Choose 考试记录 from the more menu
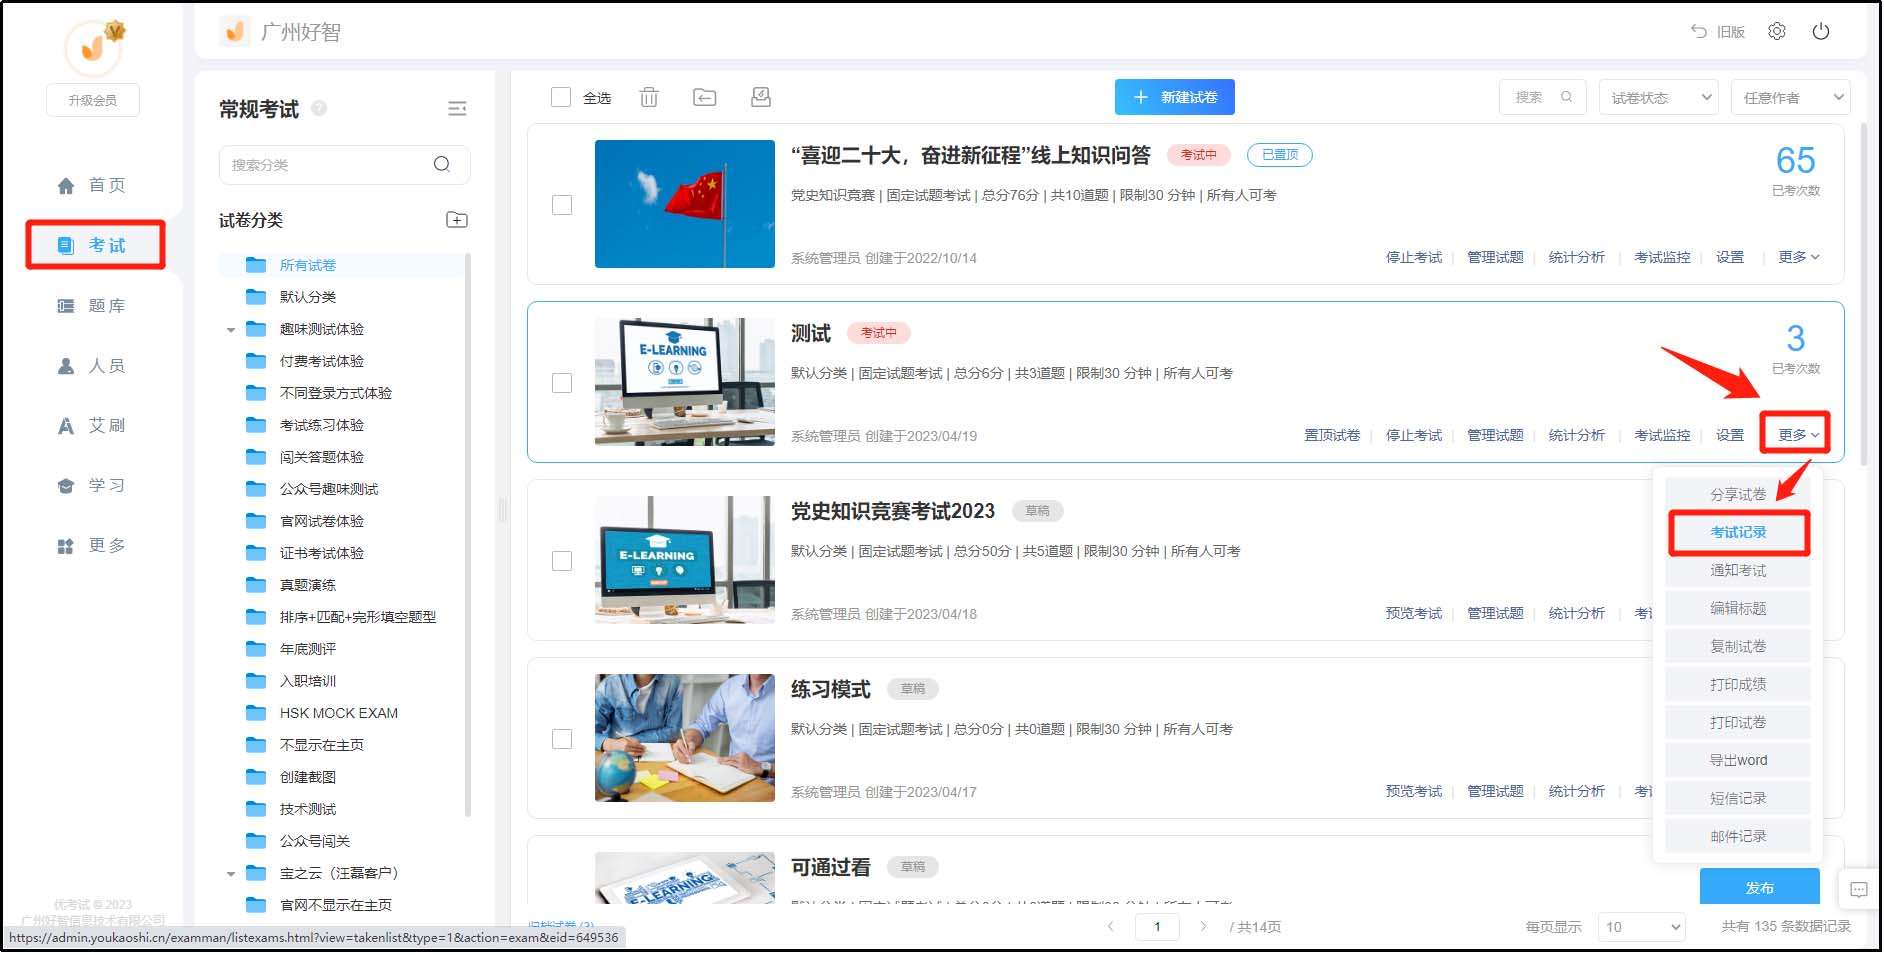Image resolution: width=1884 pixels, height=955 pixels. (1737, 532)
